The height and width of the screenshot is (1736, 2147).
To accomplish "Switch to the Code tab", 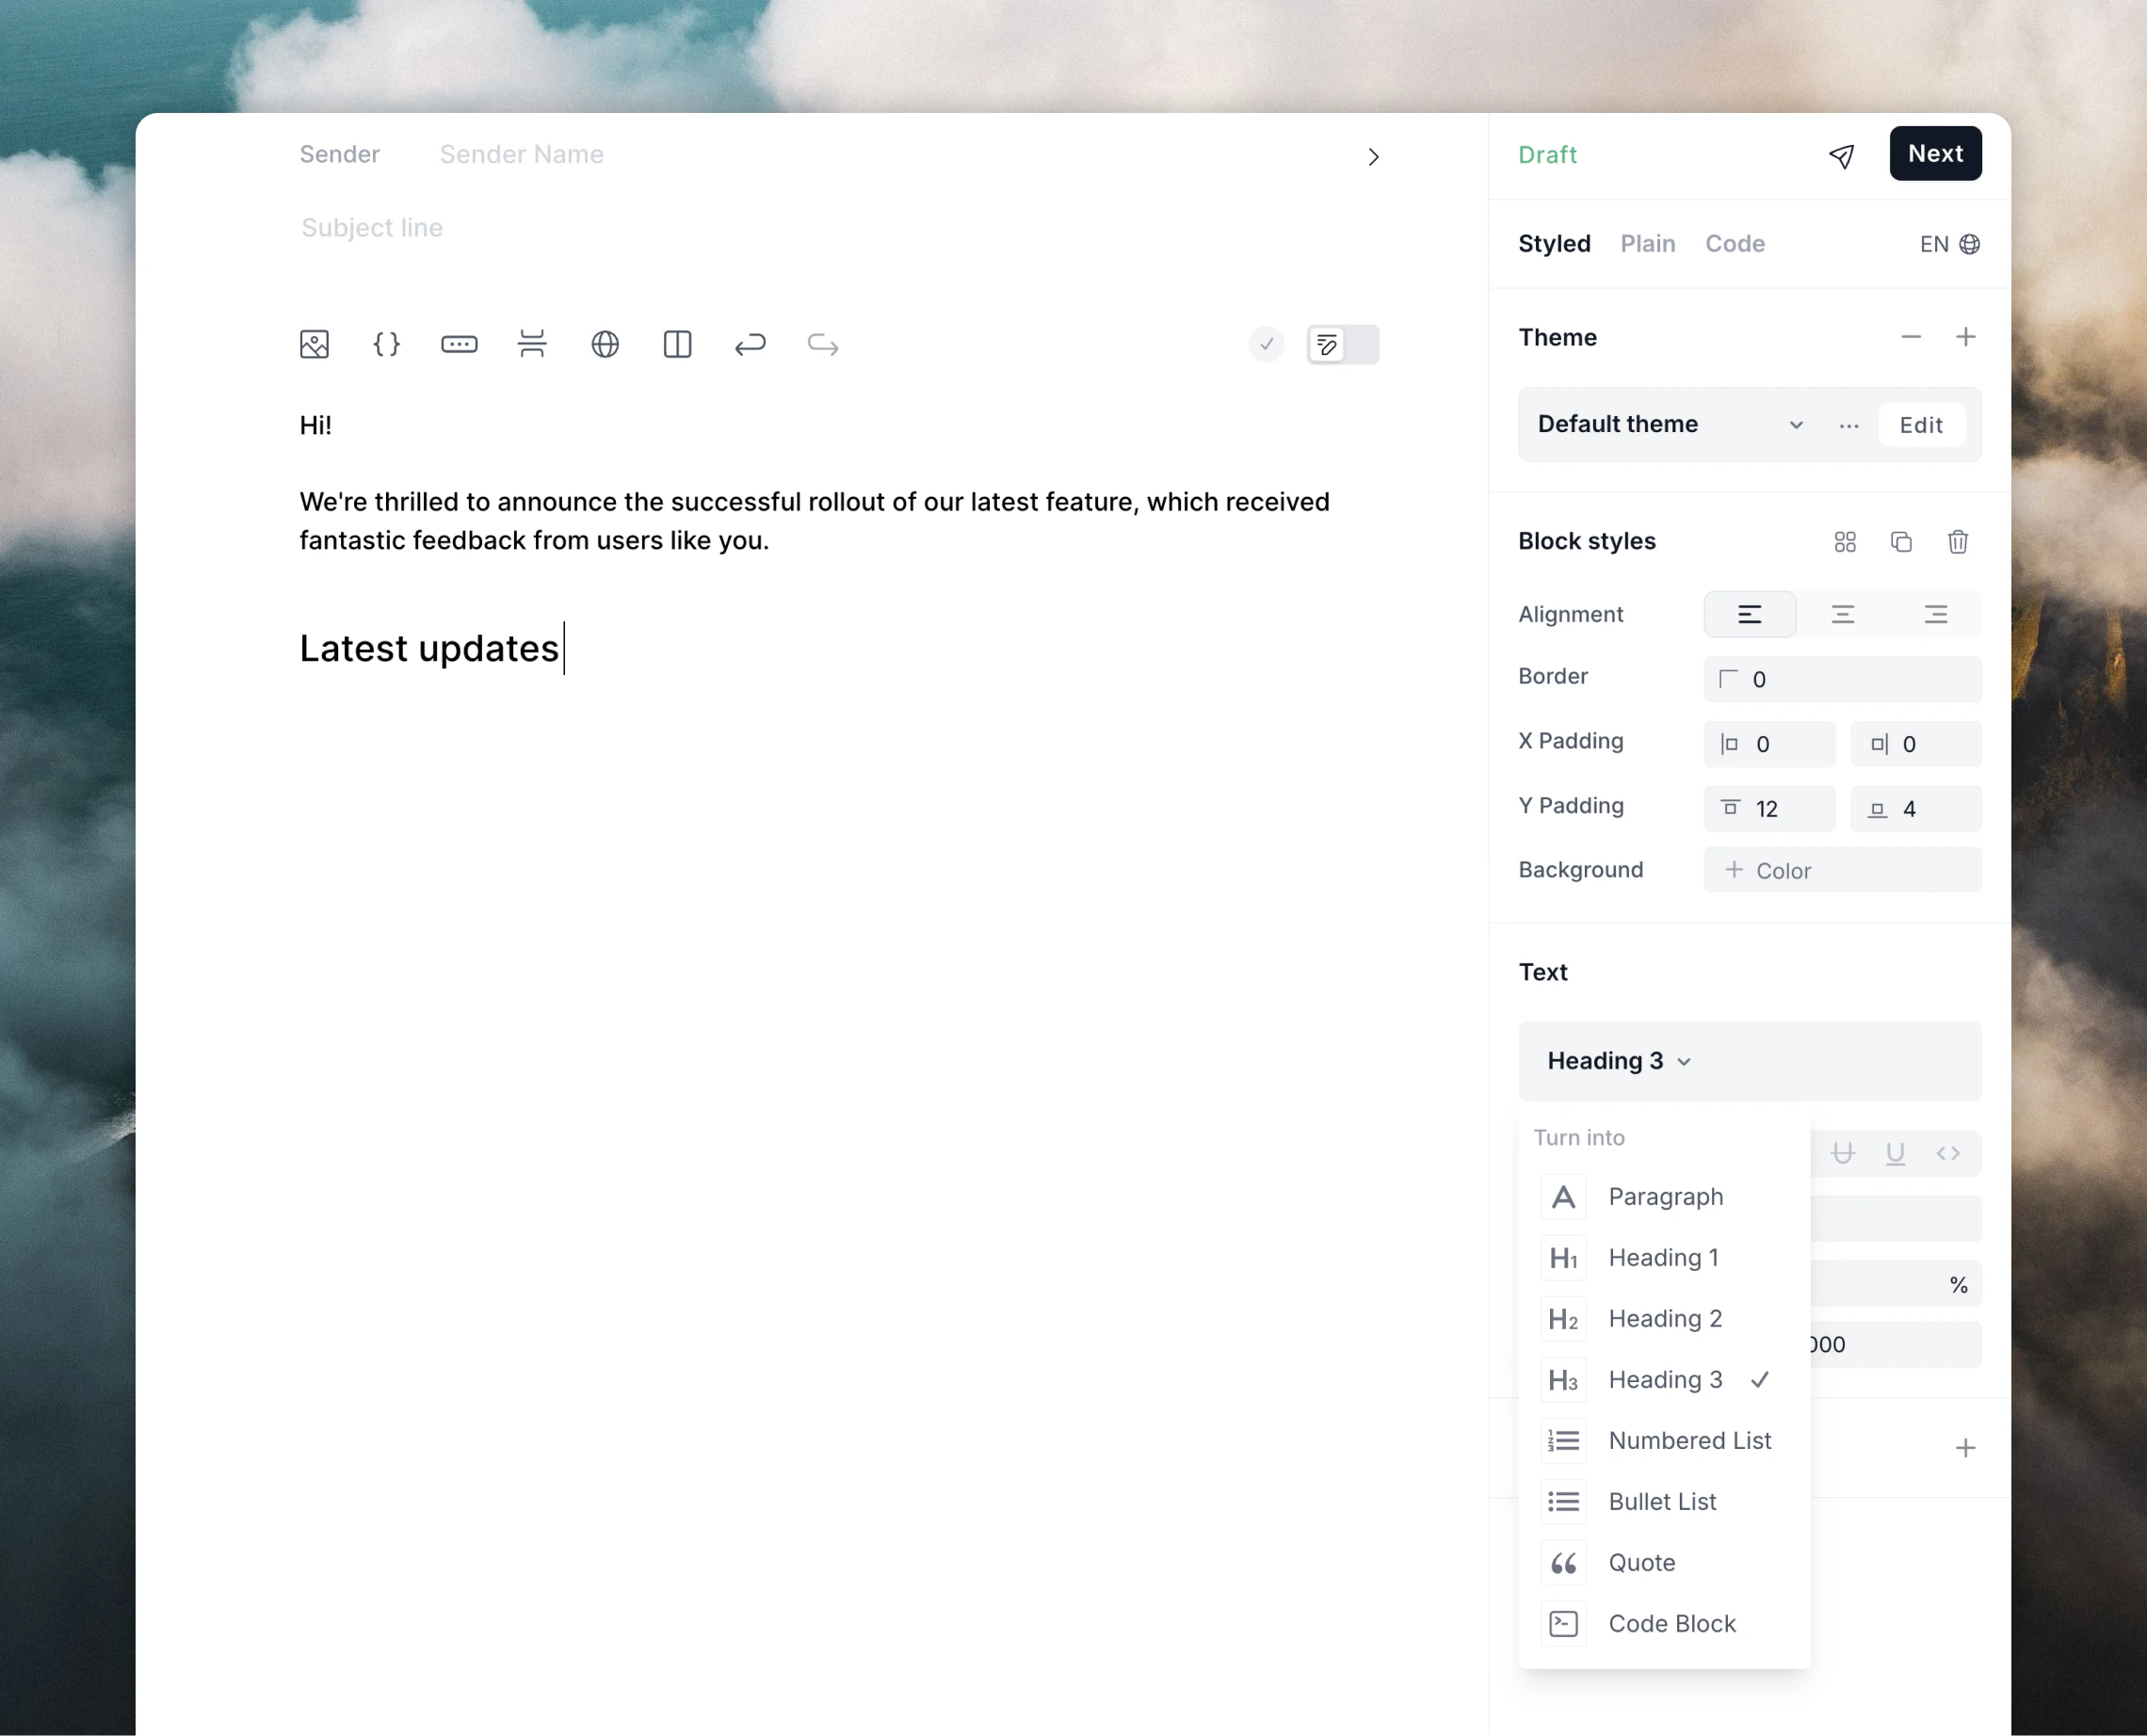I will [1735, 243].
